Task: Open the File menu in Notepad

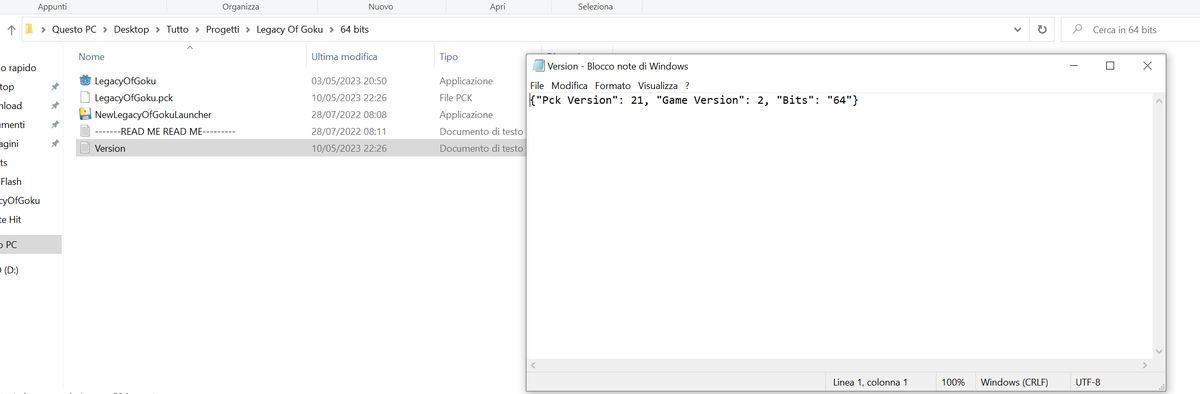Action: [537, 86]
